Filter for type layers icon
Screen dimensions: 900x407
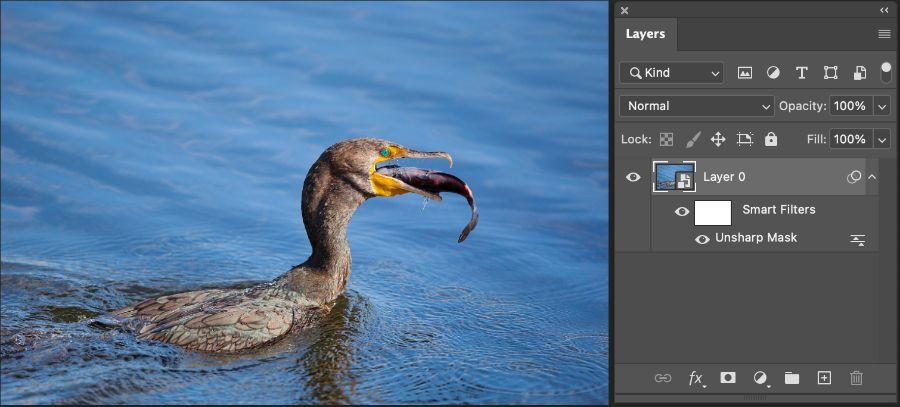coord(802,73)
